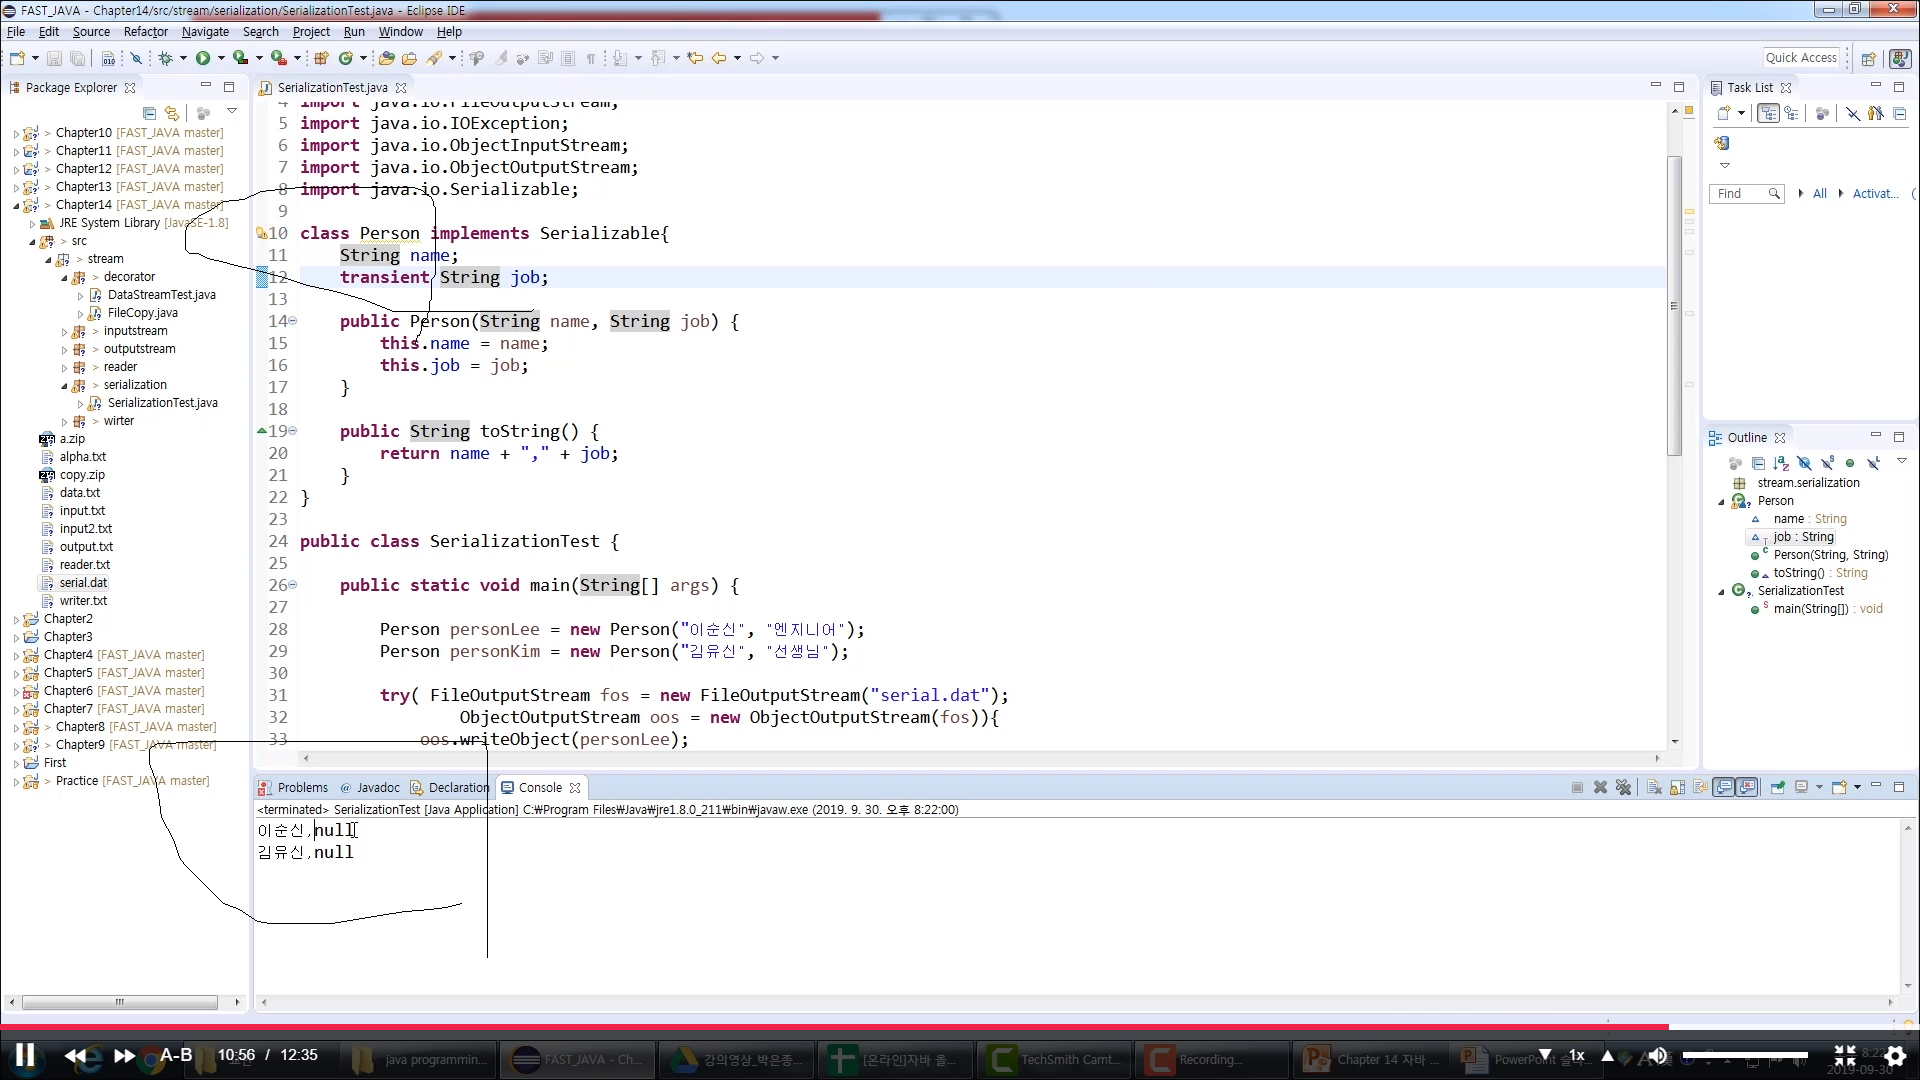Open the Run button dropdown arrow
1920x1080 pixels.
[x=221, y=58]
